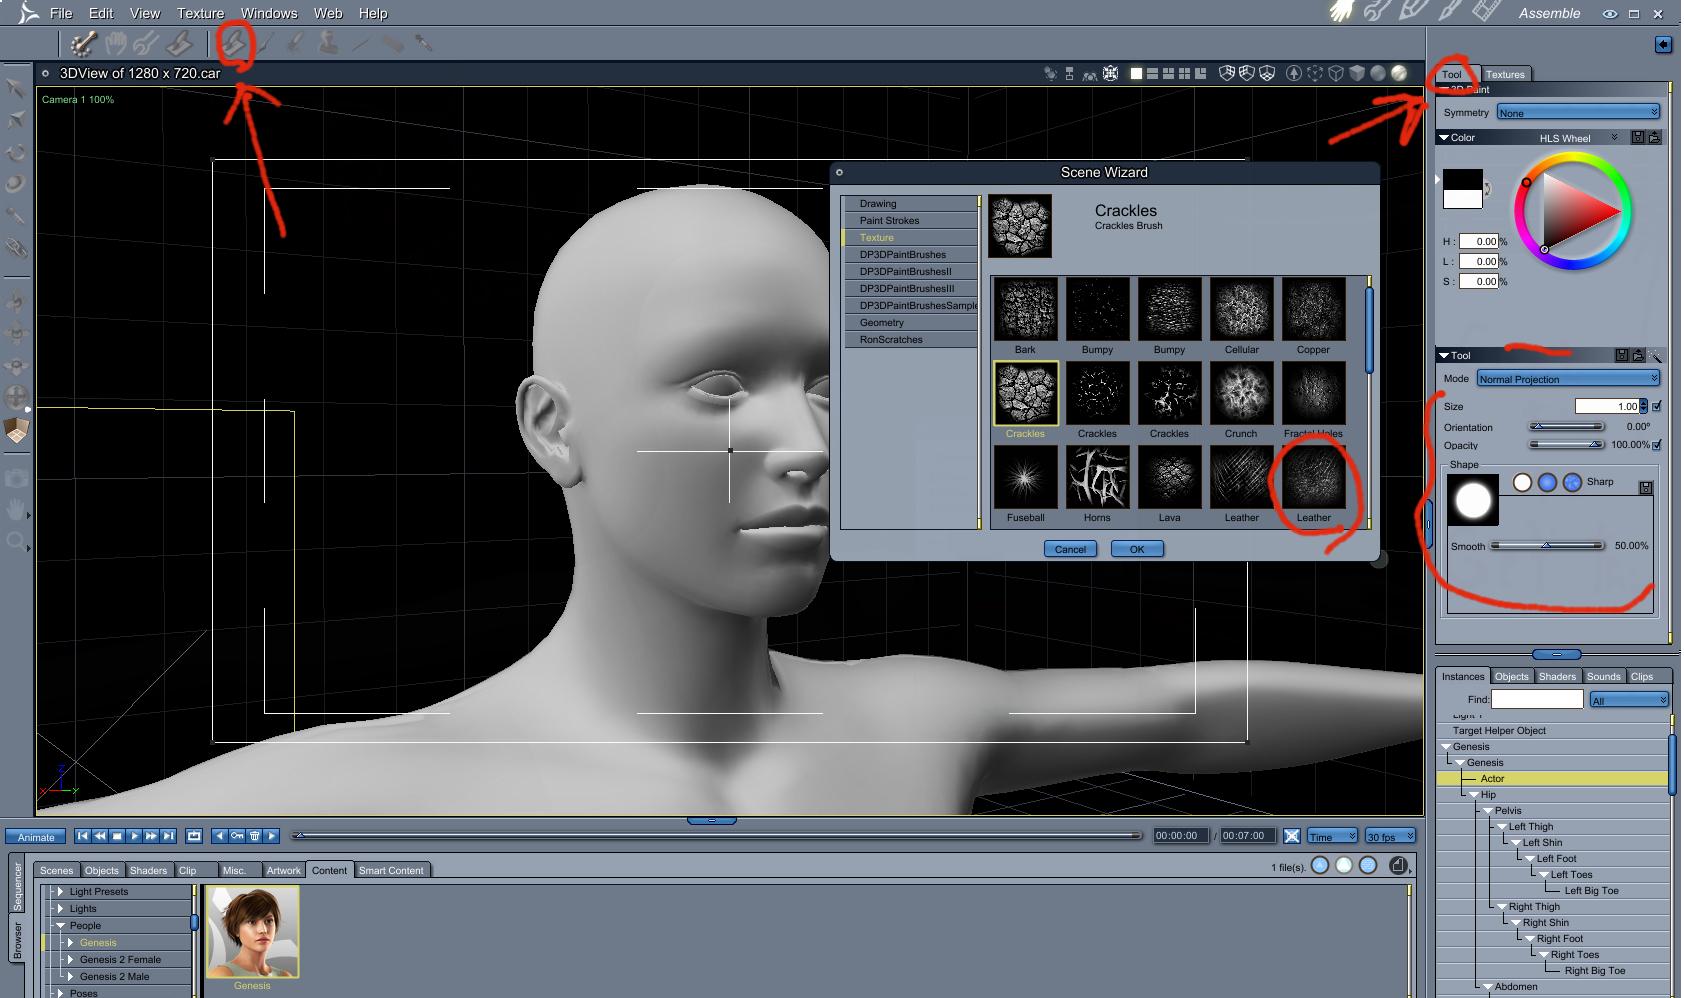This screenshot has width=1684, height=998.
Task: Open the Find filter All dropdown
Action: click(x=1629, y=700)
